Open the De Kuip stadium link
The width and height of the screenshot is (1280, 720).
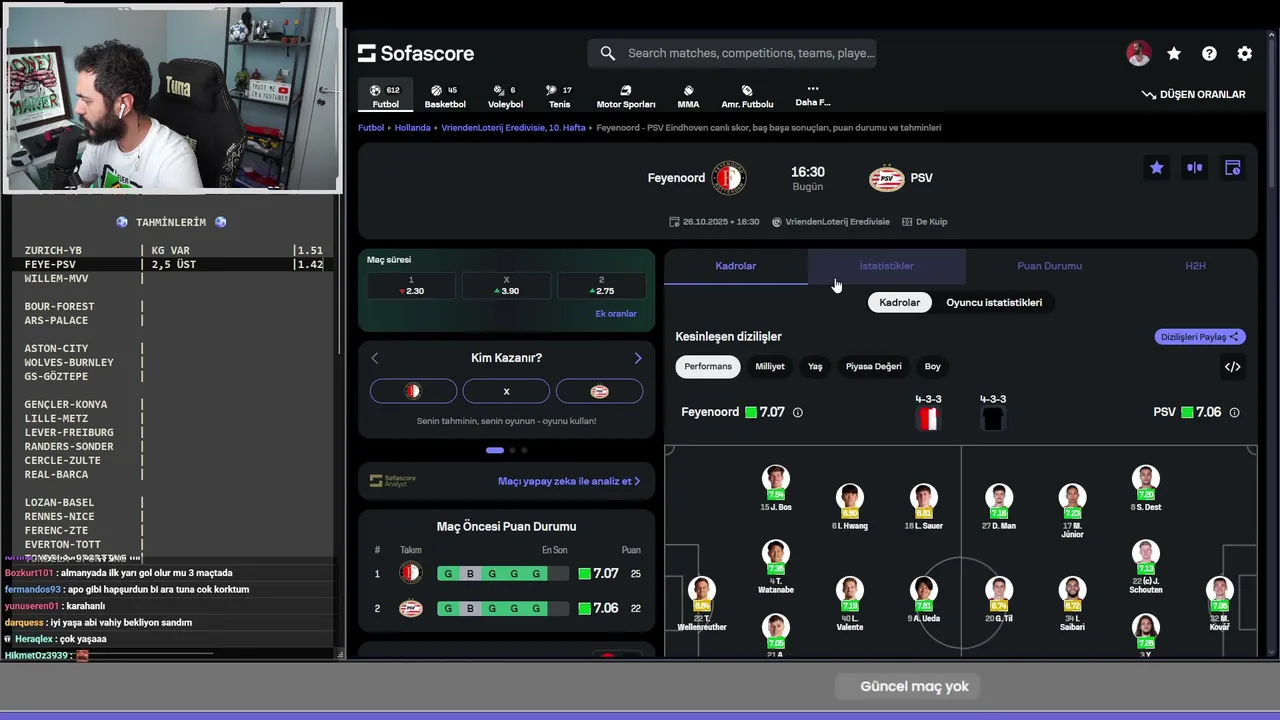click(924, 222)
